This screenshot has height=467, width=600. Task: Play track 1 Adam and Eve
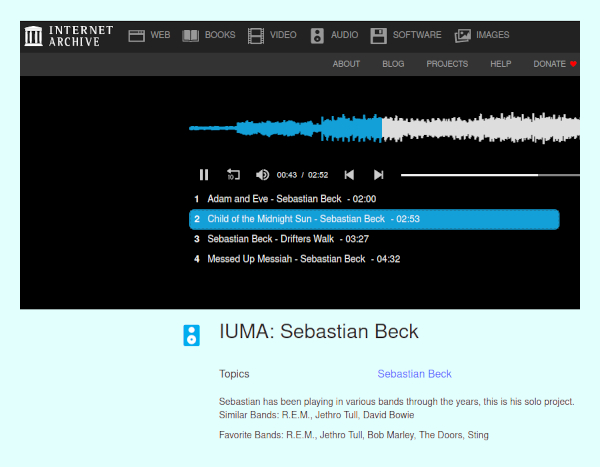pos(374,199)
